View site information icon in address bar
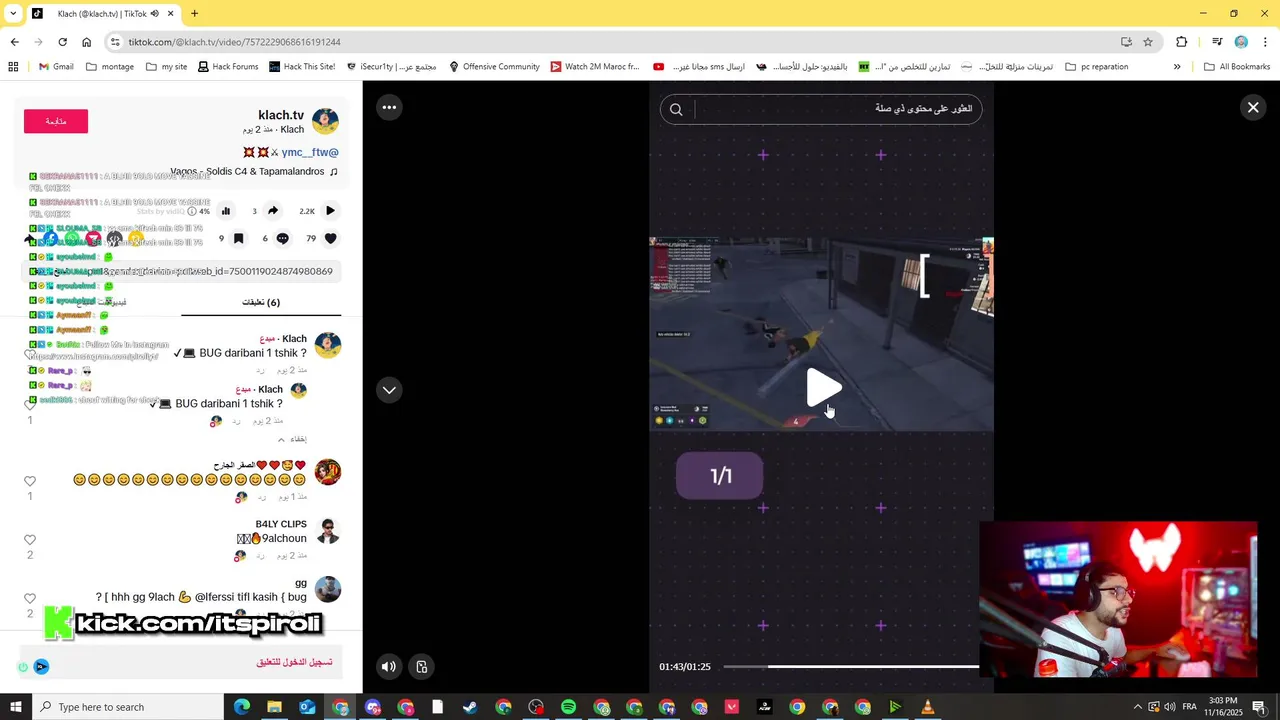The height and width of the screenshot is (720, 1280). click(x=115, y=42)
